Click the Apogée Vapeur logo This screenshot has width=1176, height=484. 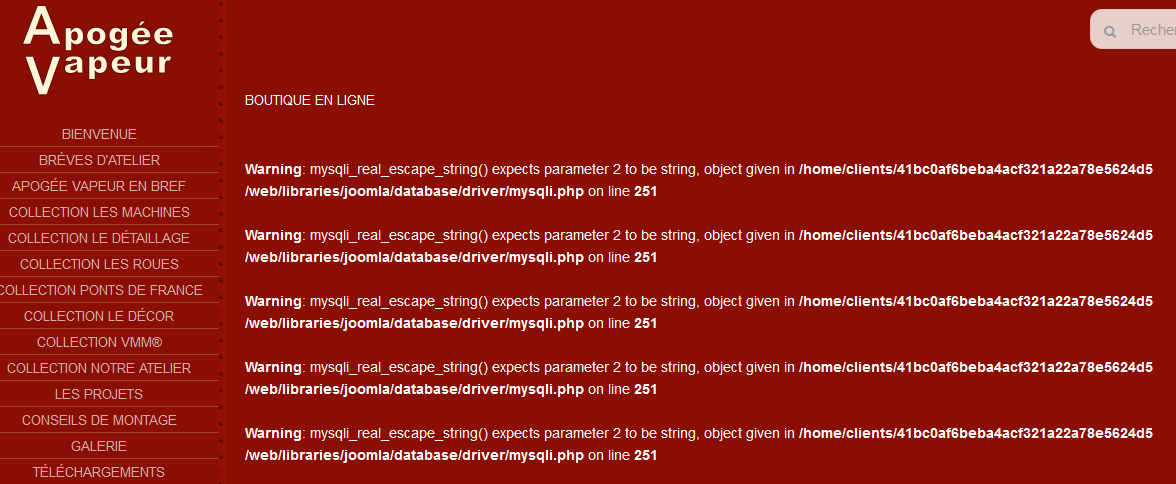tap(98, 50)
